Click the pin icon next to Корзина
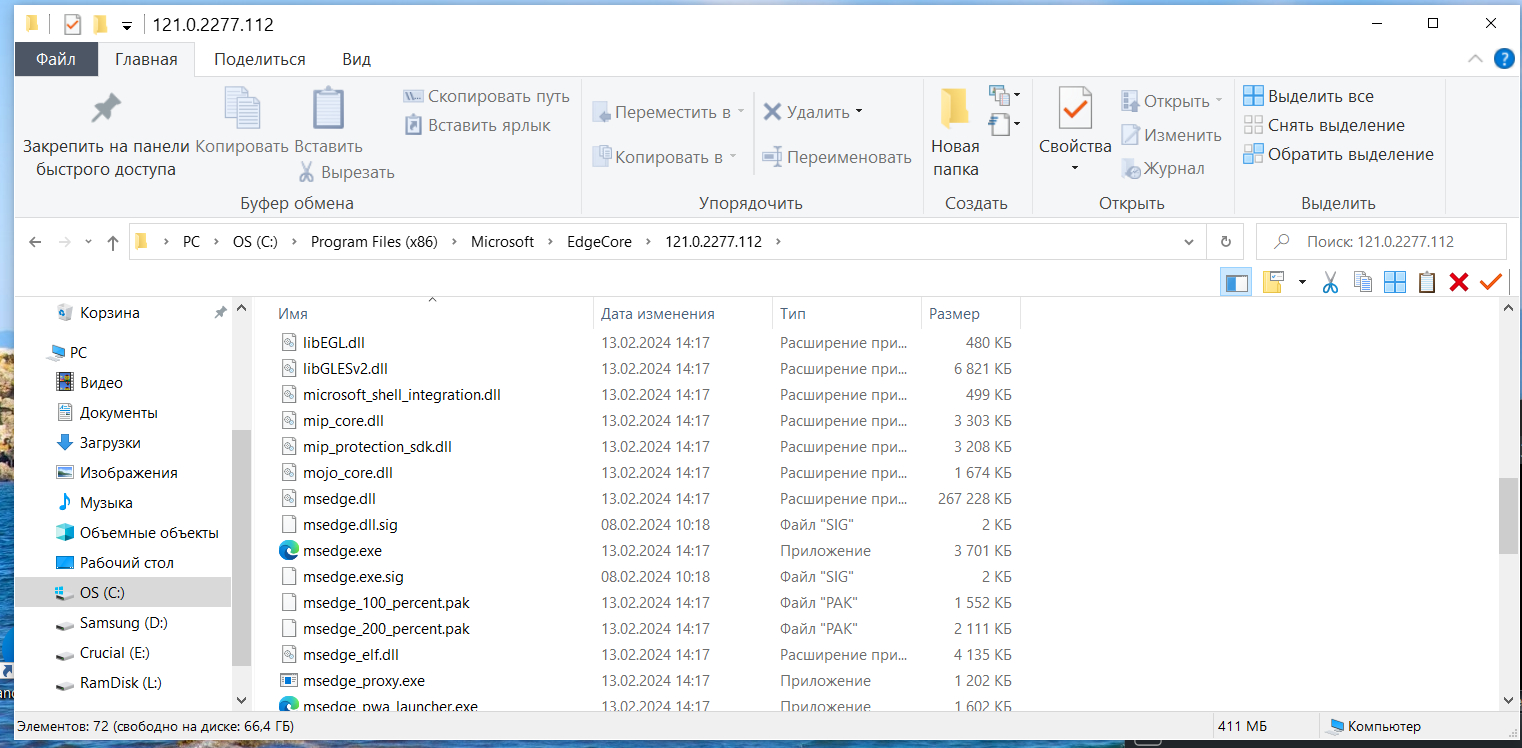This screenshot has width=1522, height=748. coord(220,313)
